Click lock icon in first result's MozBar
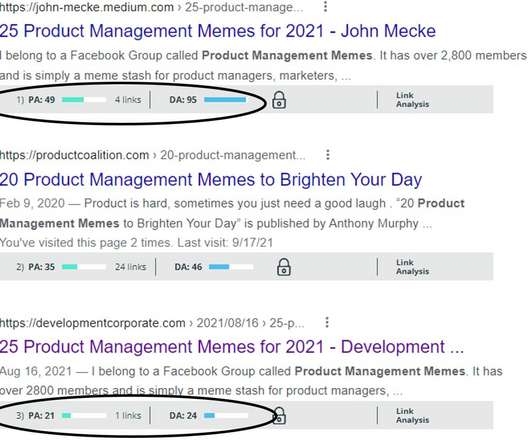Image resolution: width=530 pixels, height=442 pixels. pos(279,100)
